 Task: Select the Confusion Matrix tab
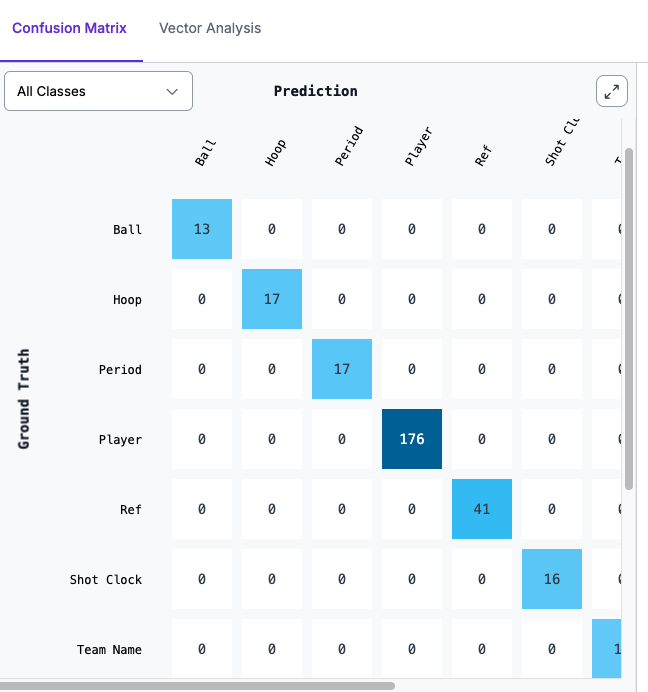70,28
